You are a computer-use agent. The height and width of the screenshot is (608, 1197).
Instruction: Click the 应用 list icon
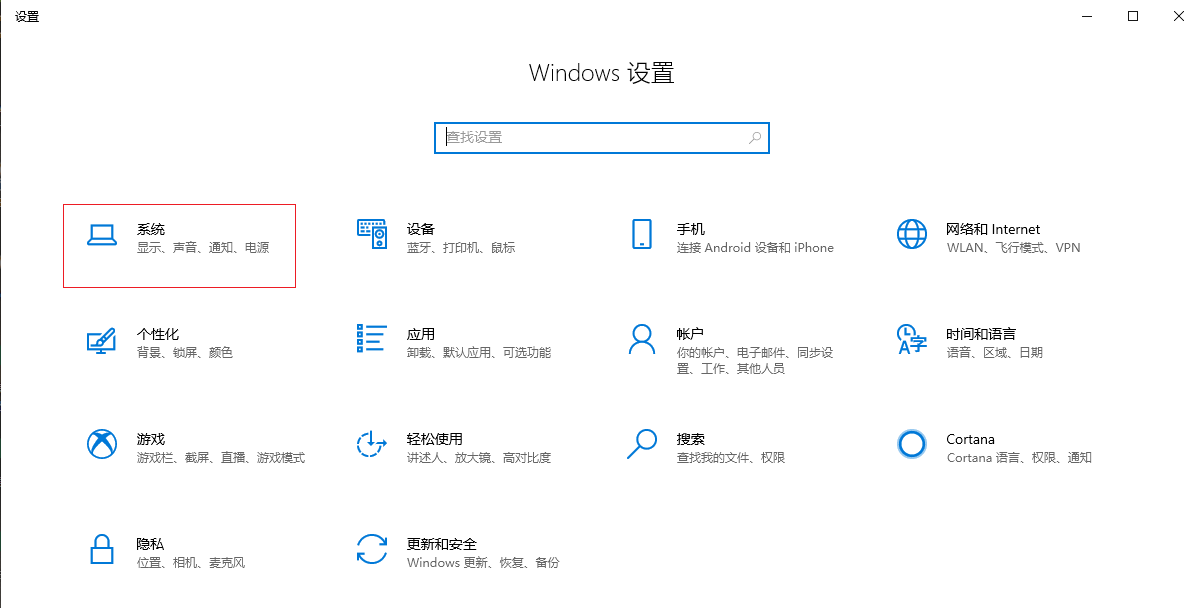[x=372, y=339]
